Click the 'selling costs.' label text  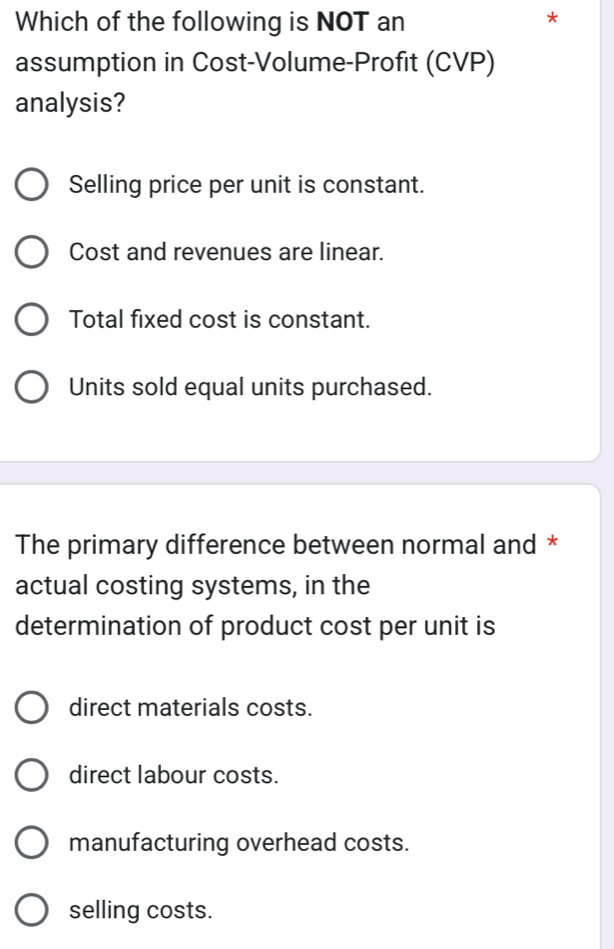click(141, 910)
